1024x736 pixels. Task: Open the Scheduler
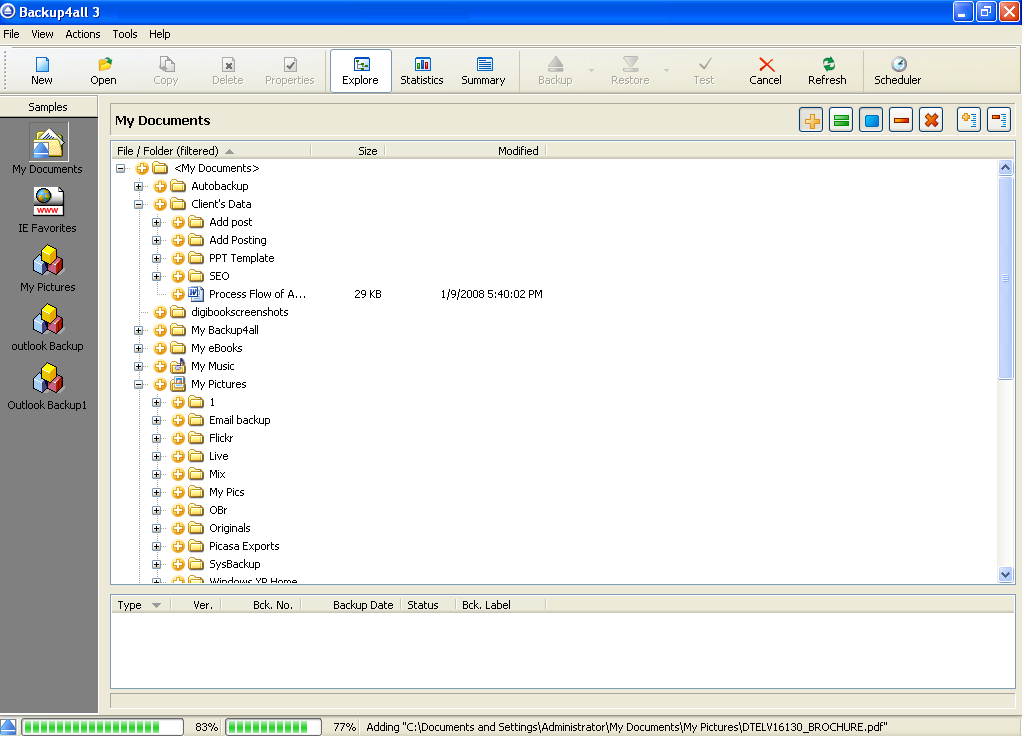pyautogui.click(x=898, y=71)
